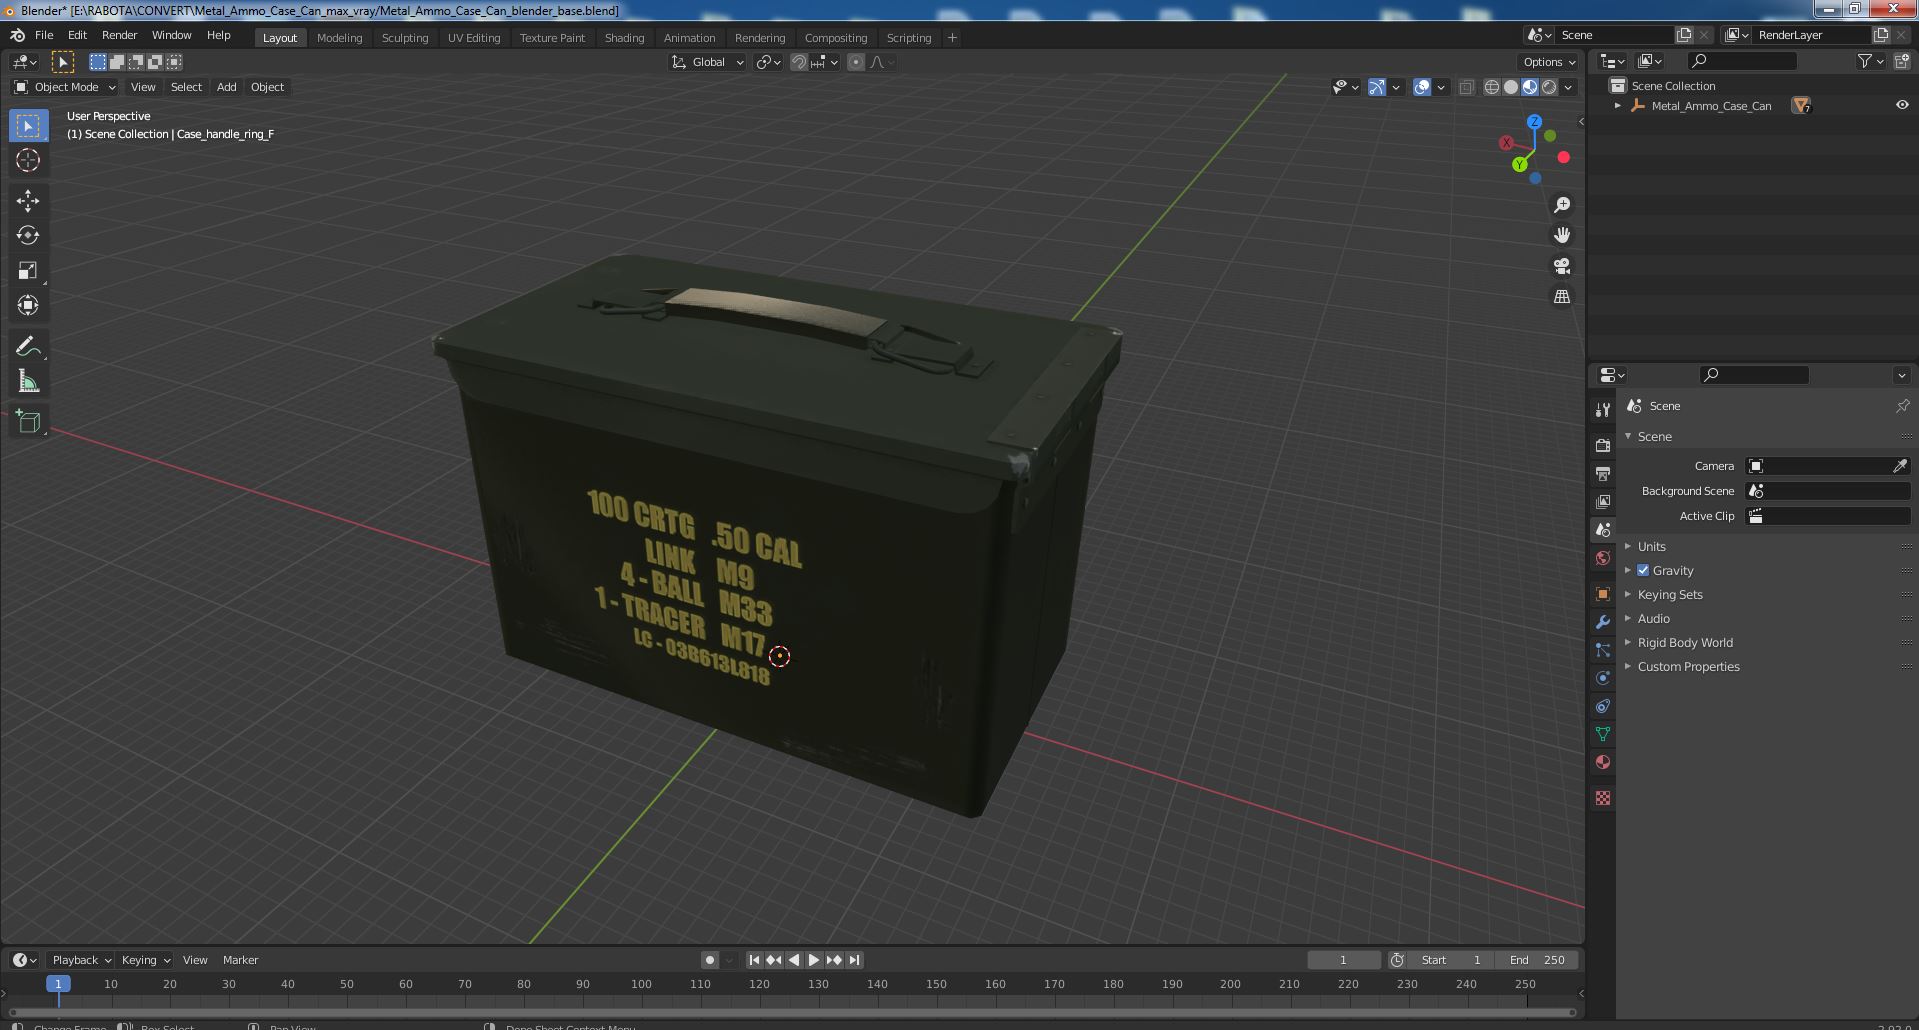Expand the Metal_Ammo_Case_Can collection
This screenshot has width=1919, height=1030.
tap(1617, 105)
